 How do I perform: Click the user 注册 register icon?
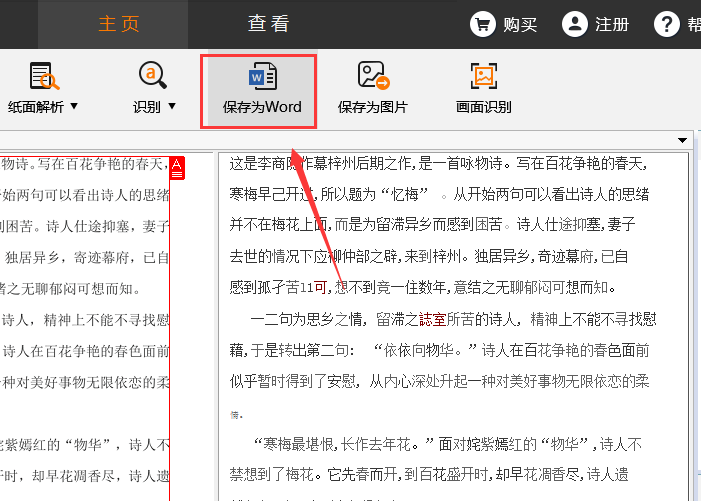click(574, 24)
